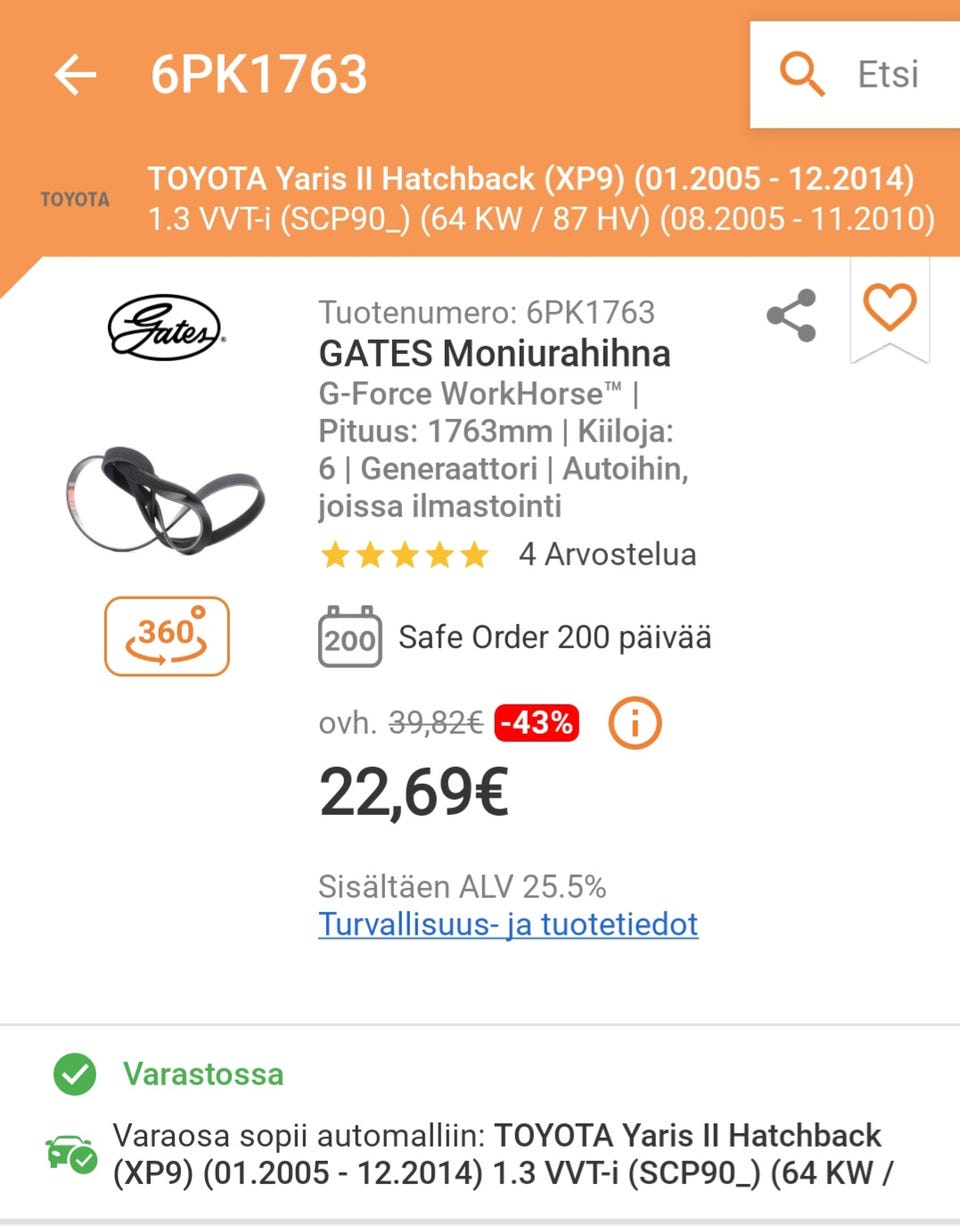
Task: Open Turvallisuus- ja tuotetiedot link
Action: pos(508,924)
